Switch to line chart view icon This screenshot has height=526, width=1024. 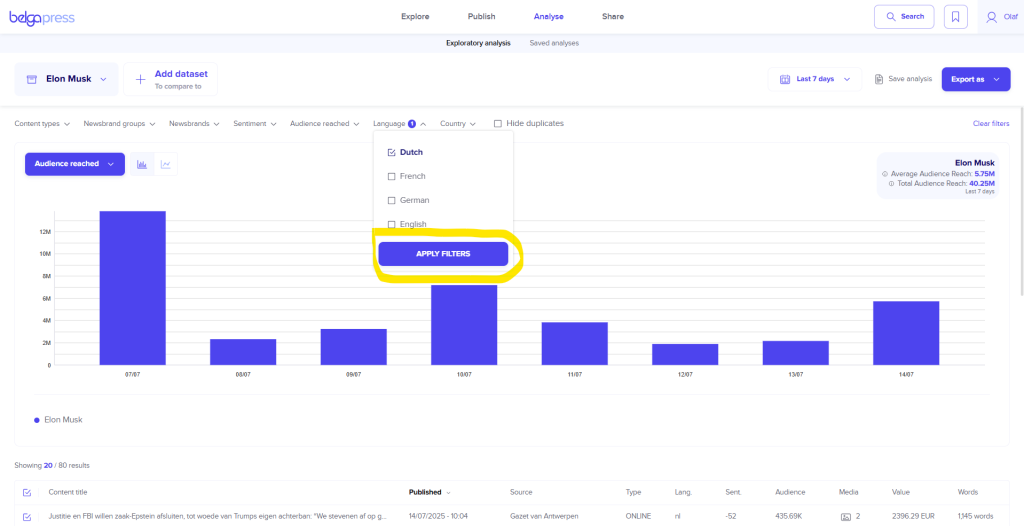[165, 164]
